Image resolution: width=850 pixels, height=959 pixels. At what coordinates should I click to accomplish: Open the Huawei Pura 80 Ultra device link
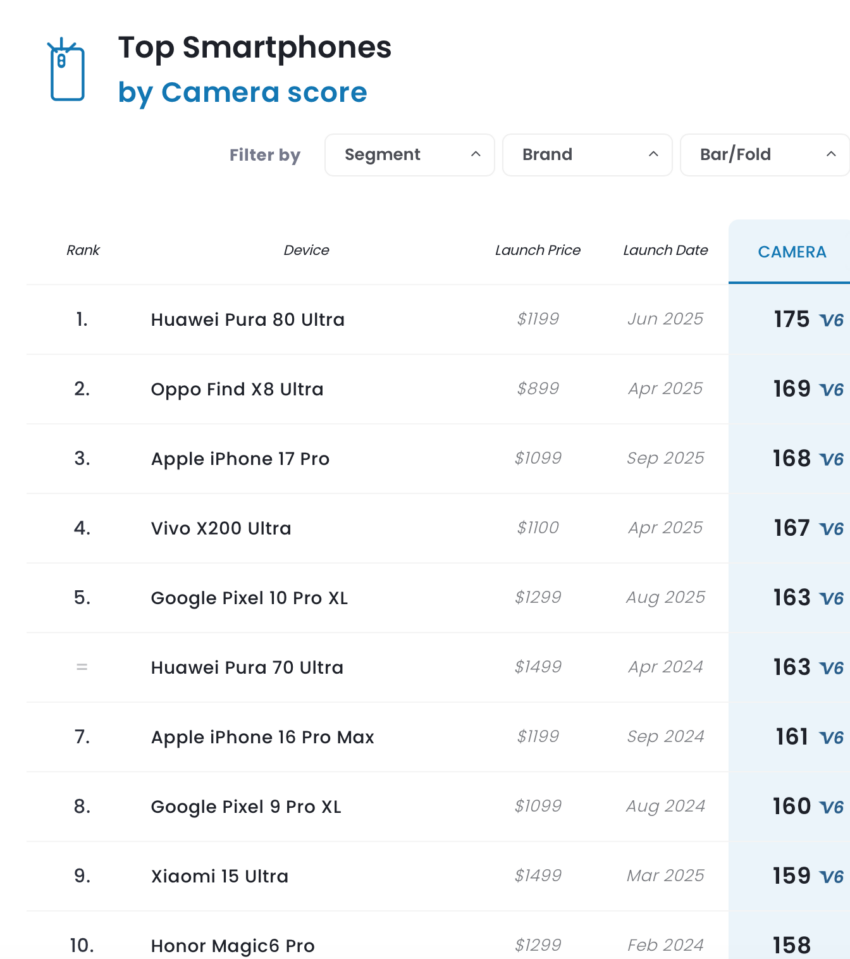coord(248,320)
